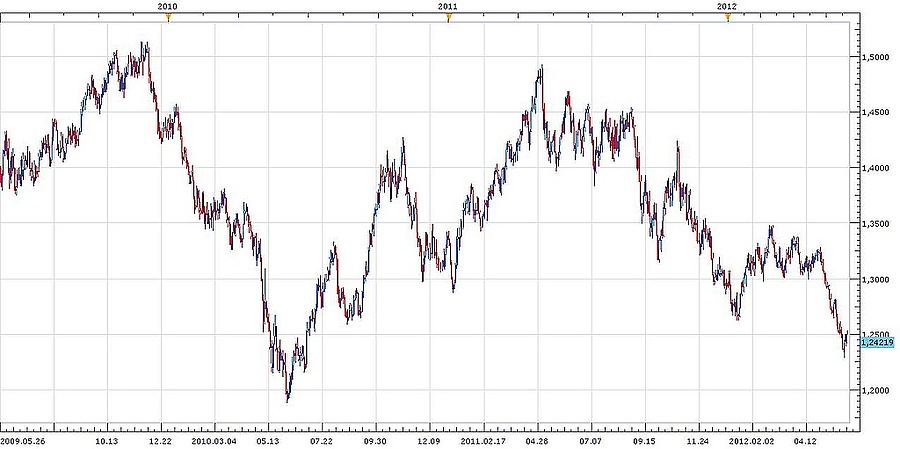The width and height of the screenshot is (900, 449).
Task: Click the 2010 year marker triangle
Action: 168,16
